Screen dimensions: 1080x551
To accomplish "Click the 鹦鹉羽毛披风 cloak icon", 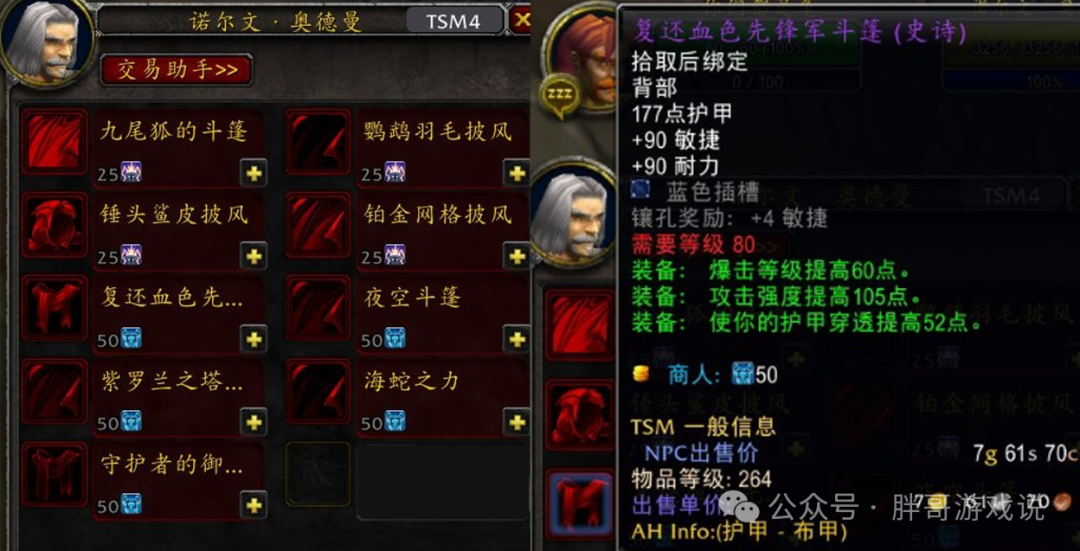I will [x=318, y=142].
